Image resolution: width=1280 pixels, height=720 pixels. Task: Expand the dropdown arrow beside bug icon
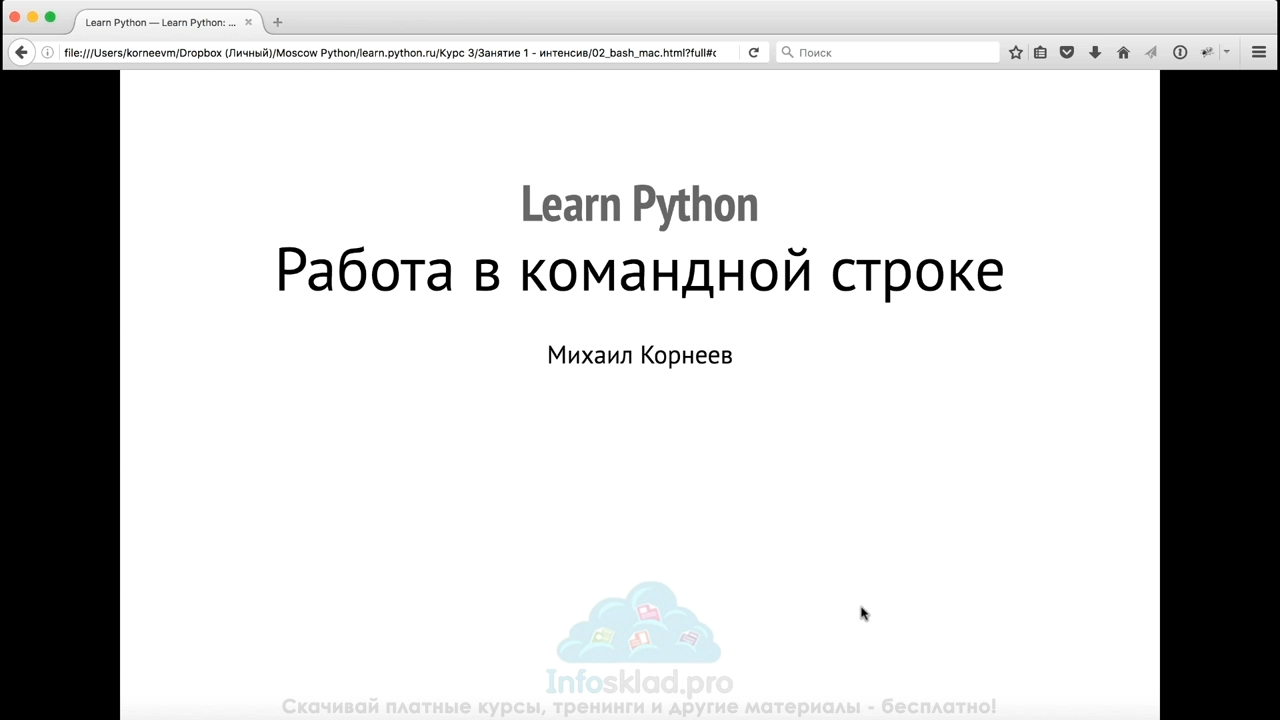tap(1227, 52)
